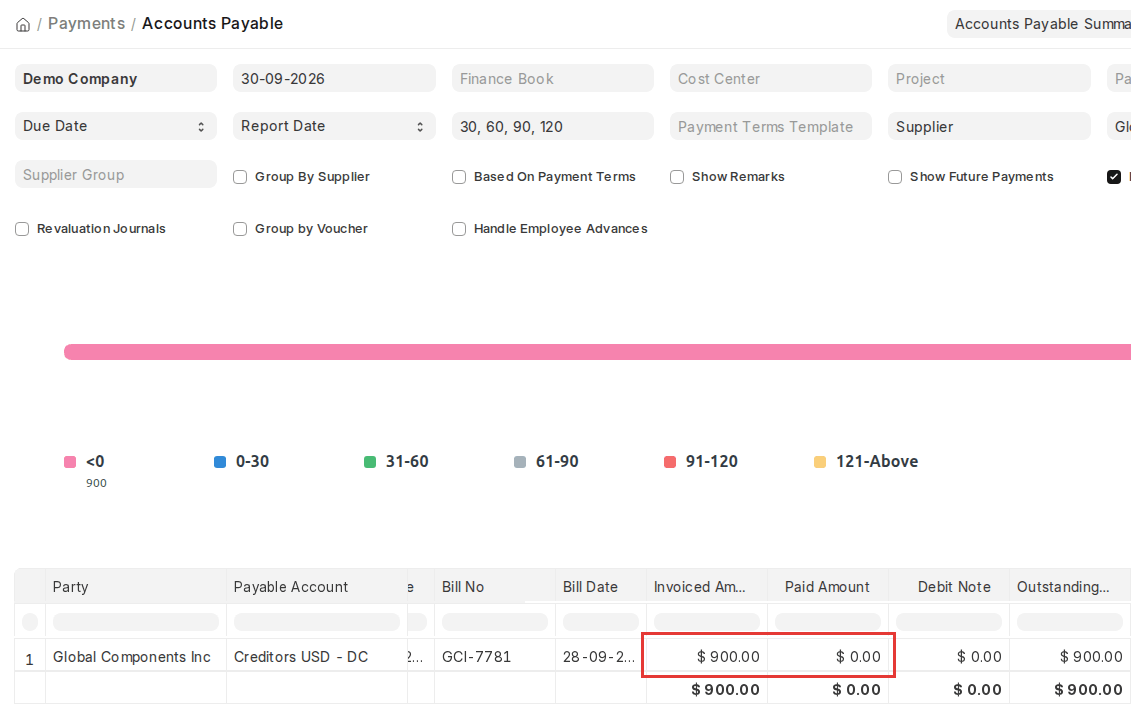The image size is (1131, 712).
Task: Toggle the 61-90 grey legend swatch
Action: [520, 462]
